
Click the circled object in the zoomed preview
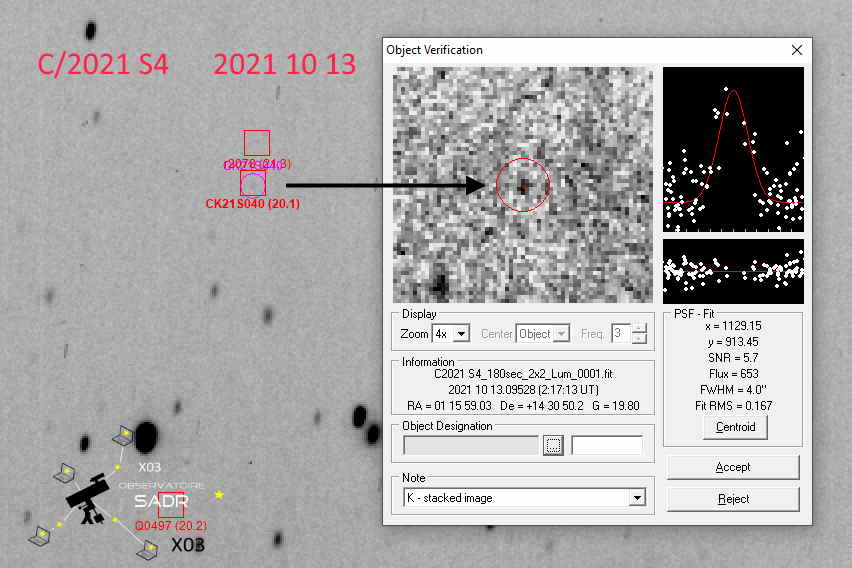[x=523, y=185]
